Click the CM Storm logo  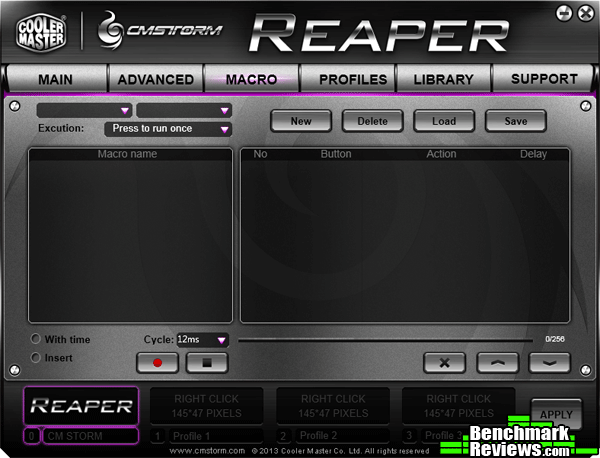click(x=158, y=32)
